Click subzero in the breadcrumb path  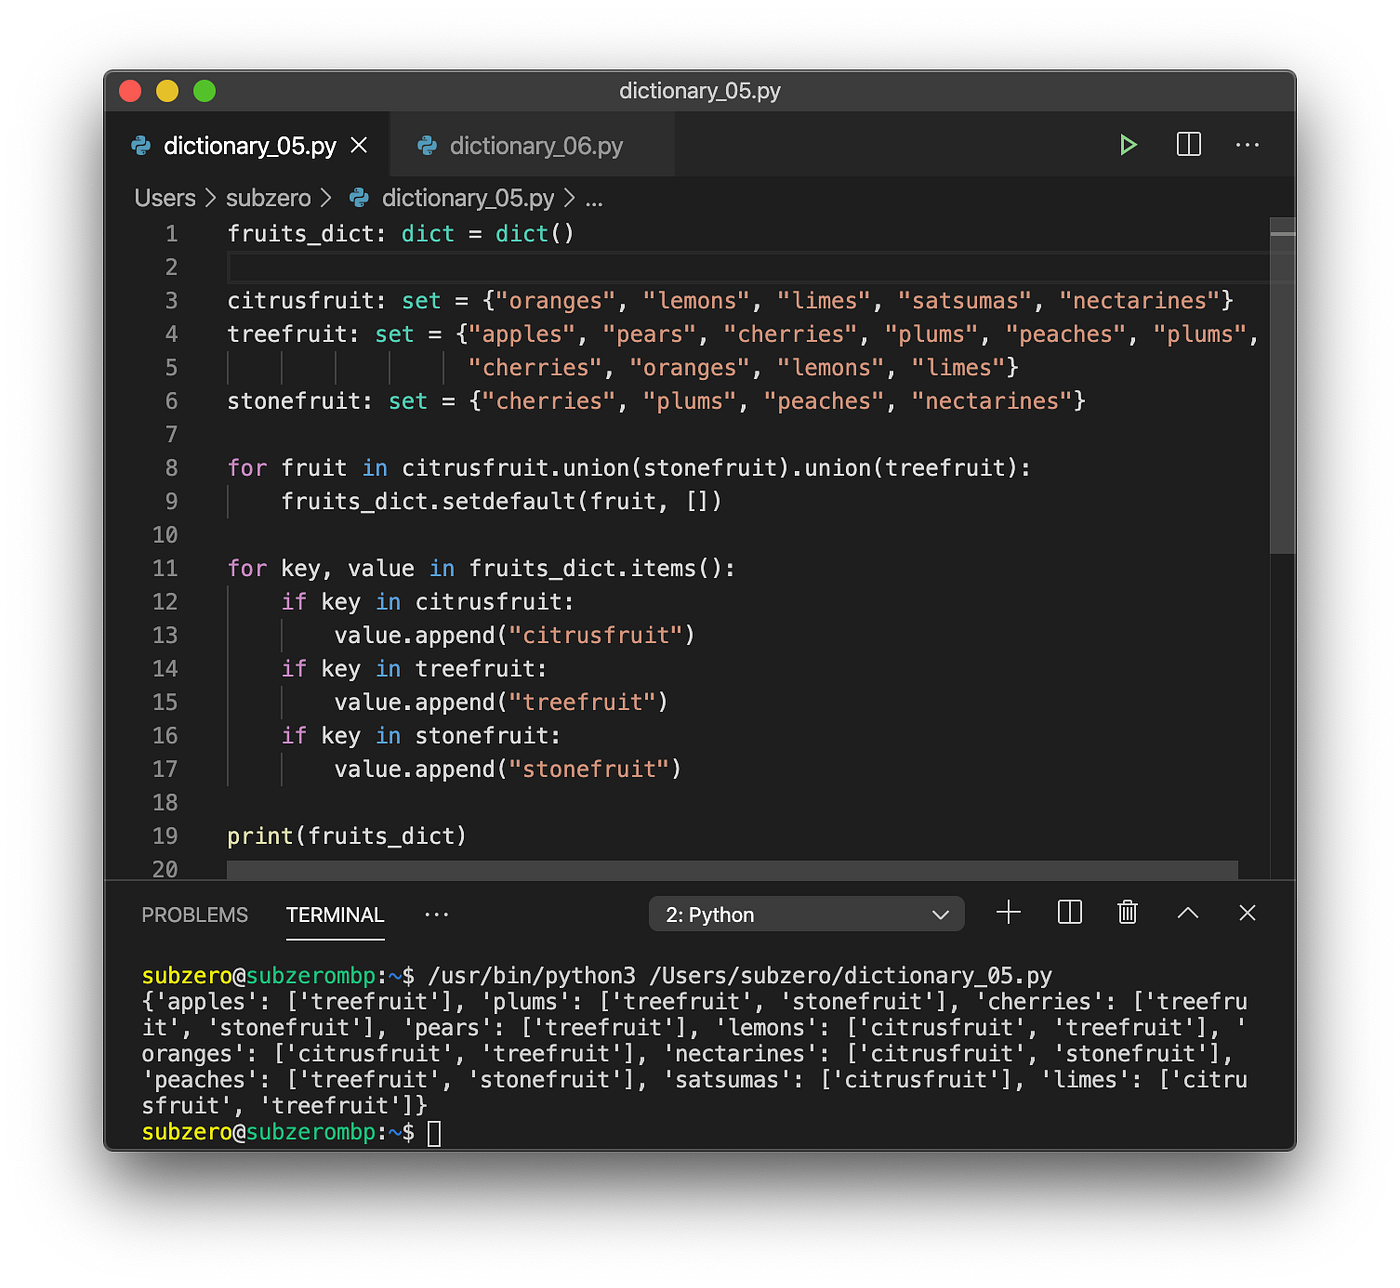(268, 198)
